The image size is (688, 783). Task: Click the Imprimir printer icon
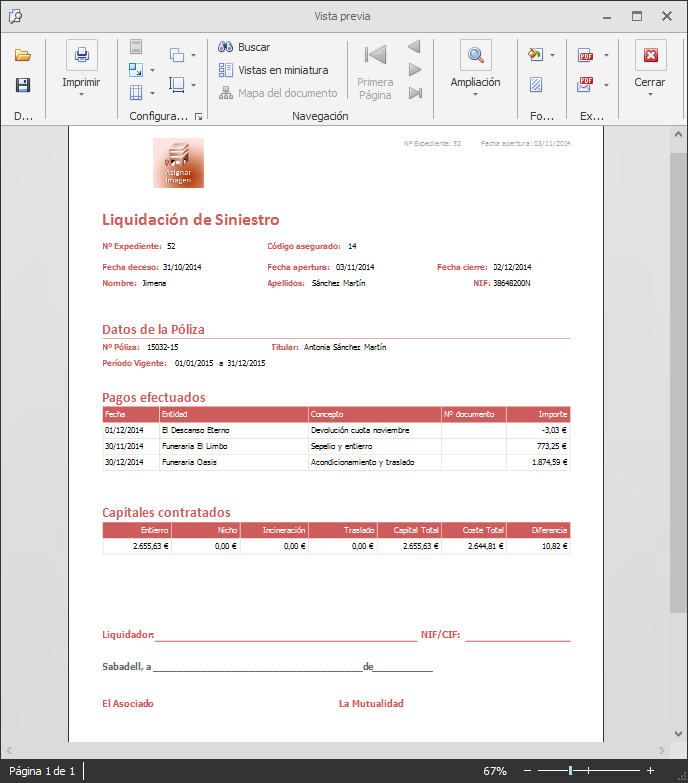(x=81, y=54)
